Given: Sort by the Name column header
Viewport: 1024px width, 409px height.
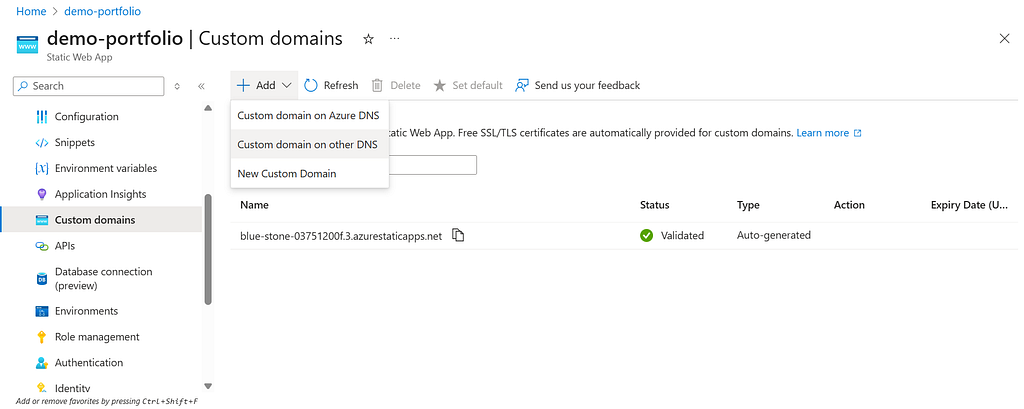Looking at the screenshot, I should [x=254, y=204].
